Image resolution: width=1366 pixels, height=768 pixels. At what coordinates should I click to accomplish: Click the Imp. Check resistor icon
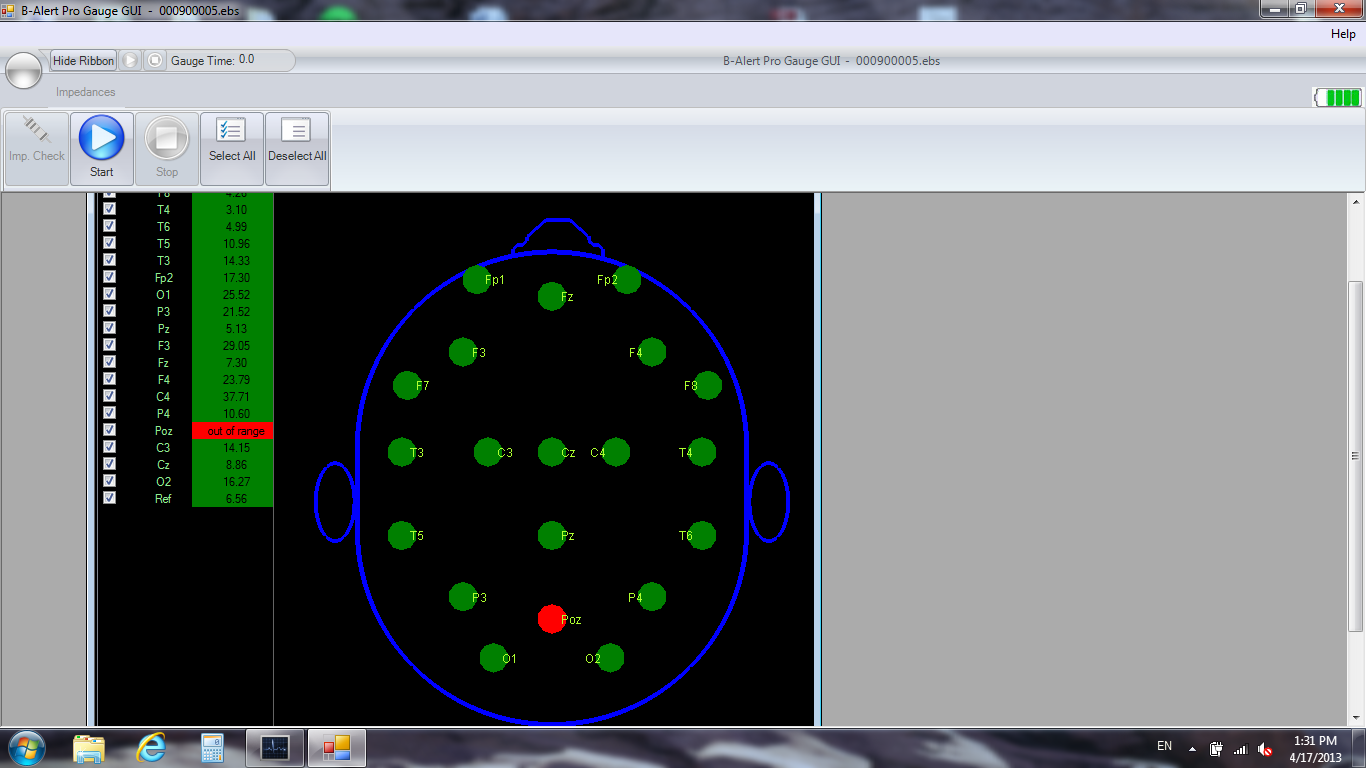coord(36,131)
